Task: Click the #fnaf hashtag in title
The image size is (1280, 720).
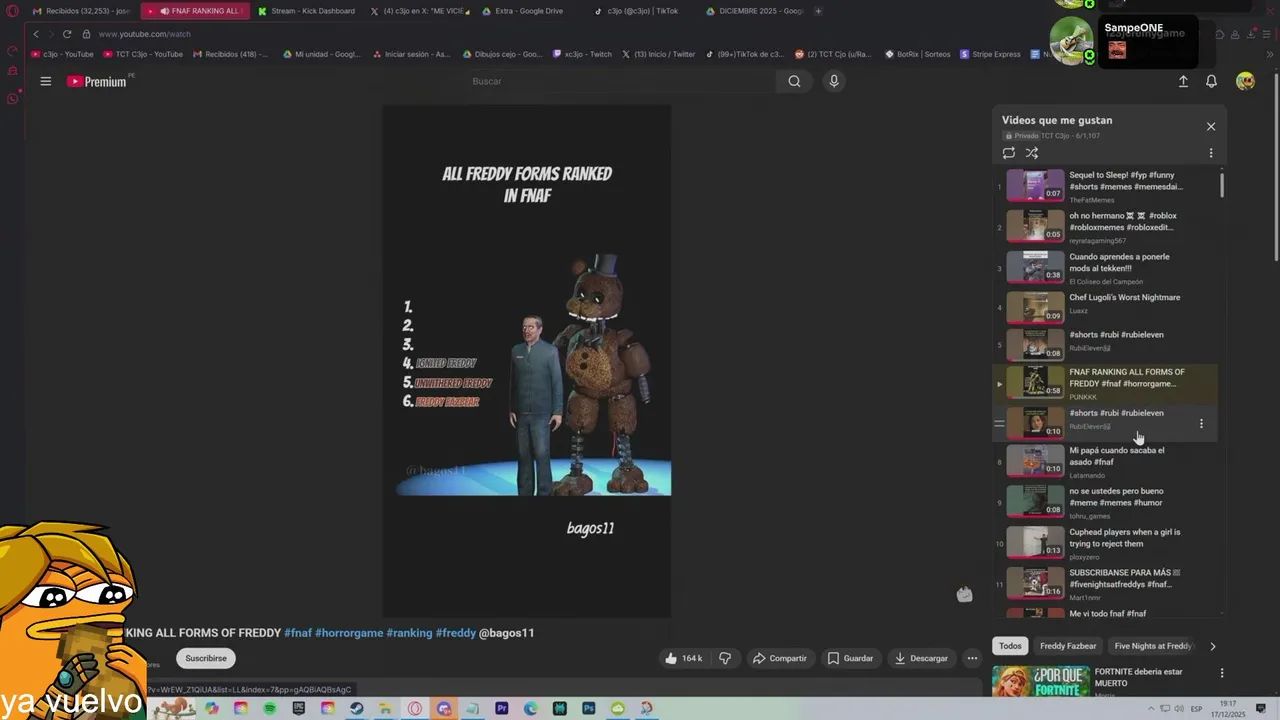Action: coord(298,633)
